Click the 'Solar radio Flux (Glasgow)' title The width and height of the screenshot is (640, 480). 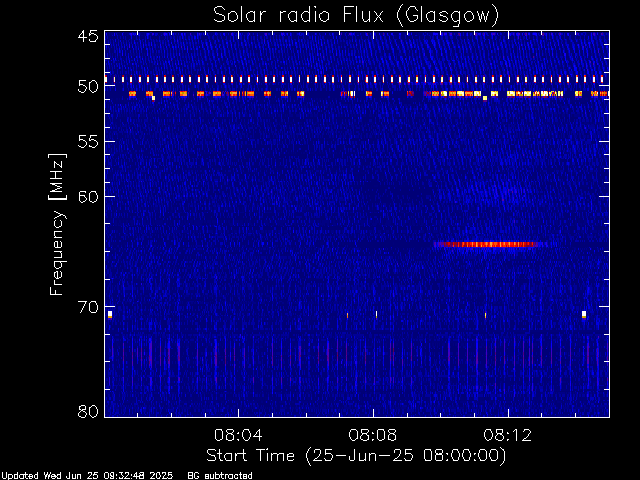pyautogui.click(x=356, y=16)
